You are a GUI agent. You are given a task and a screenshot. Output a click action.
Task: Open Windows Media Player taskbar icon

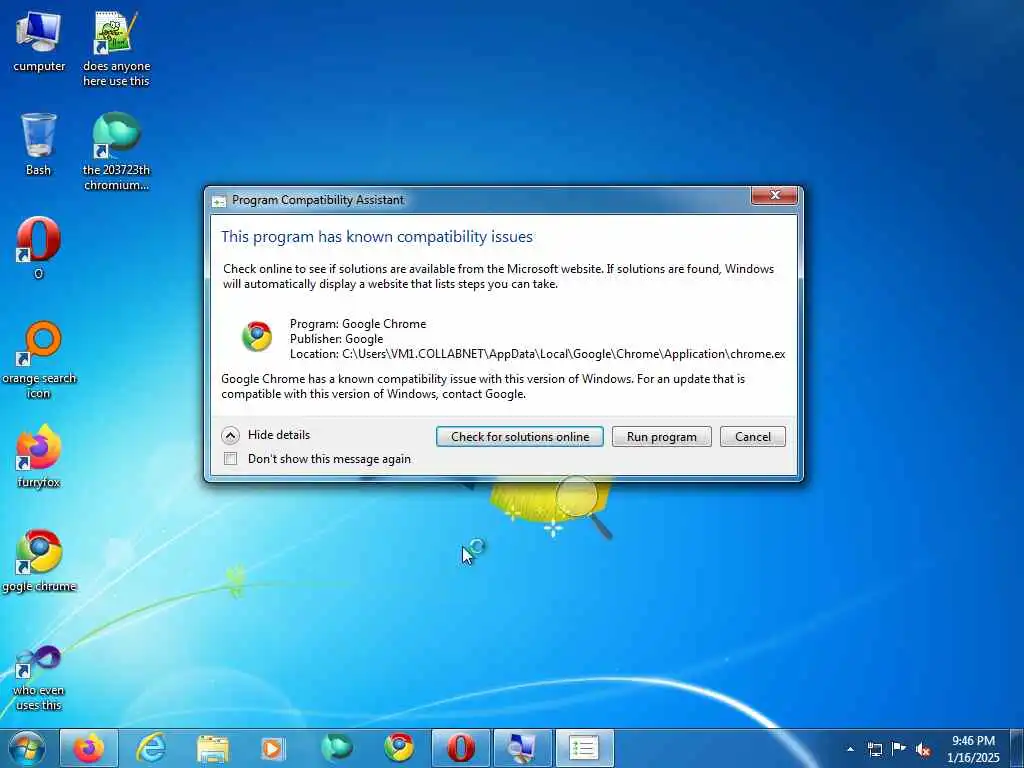pos(273,748)
